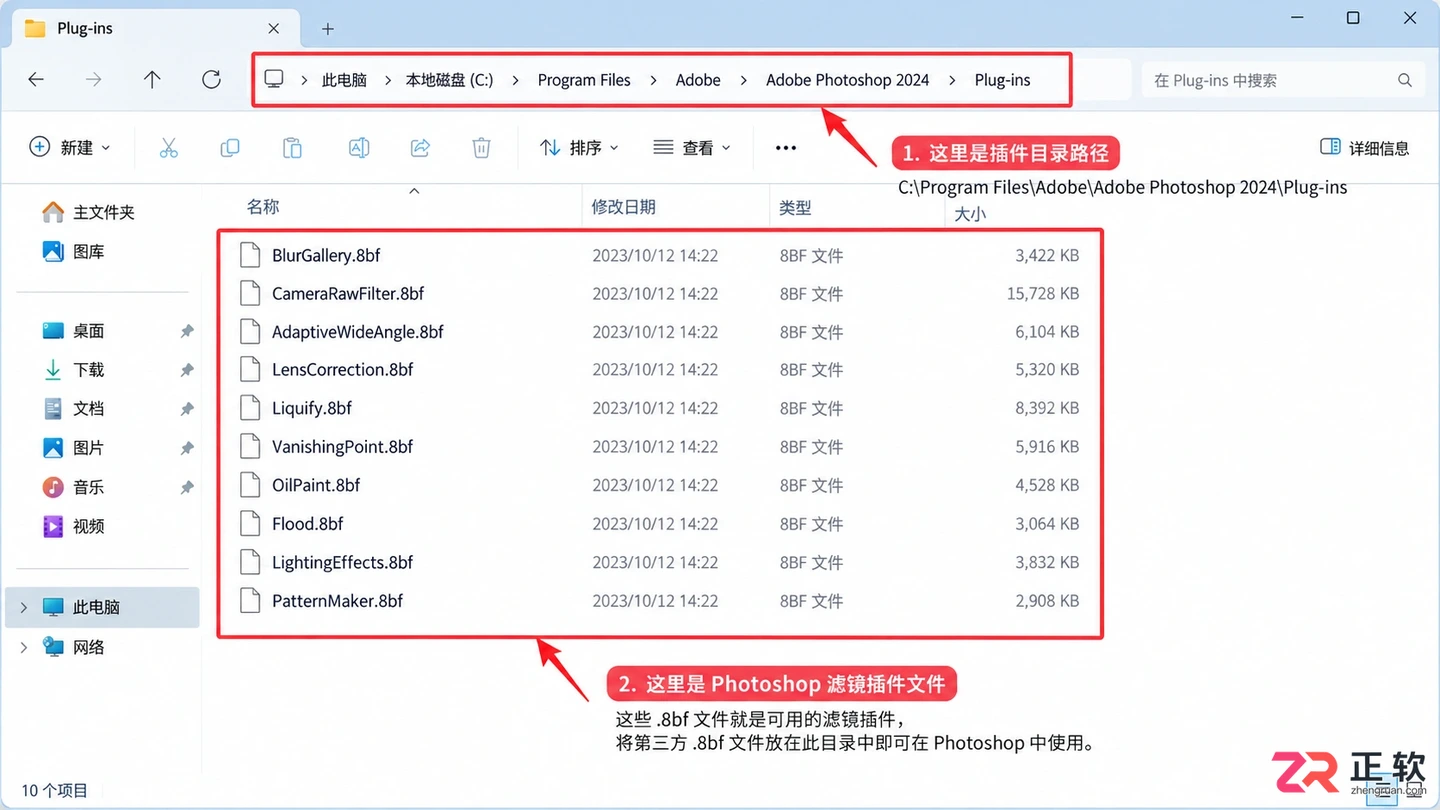This screenshot has width=1440, height=810.
Task: Go back with the left arrow
Action: 36,80
